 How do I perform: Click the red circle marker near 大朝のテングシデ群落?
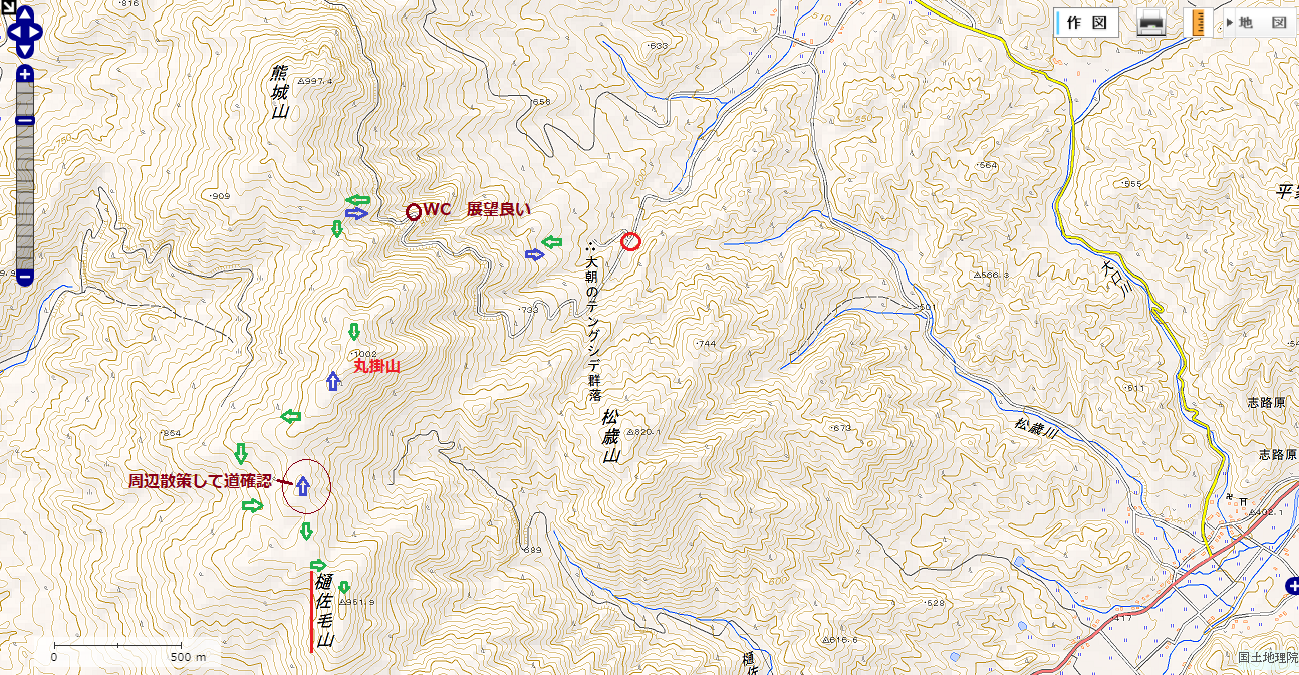(630, 241)
